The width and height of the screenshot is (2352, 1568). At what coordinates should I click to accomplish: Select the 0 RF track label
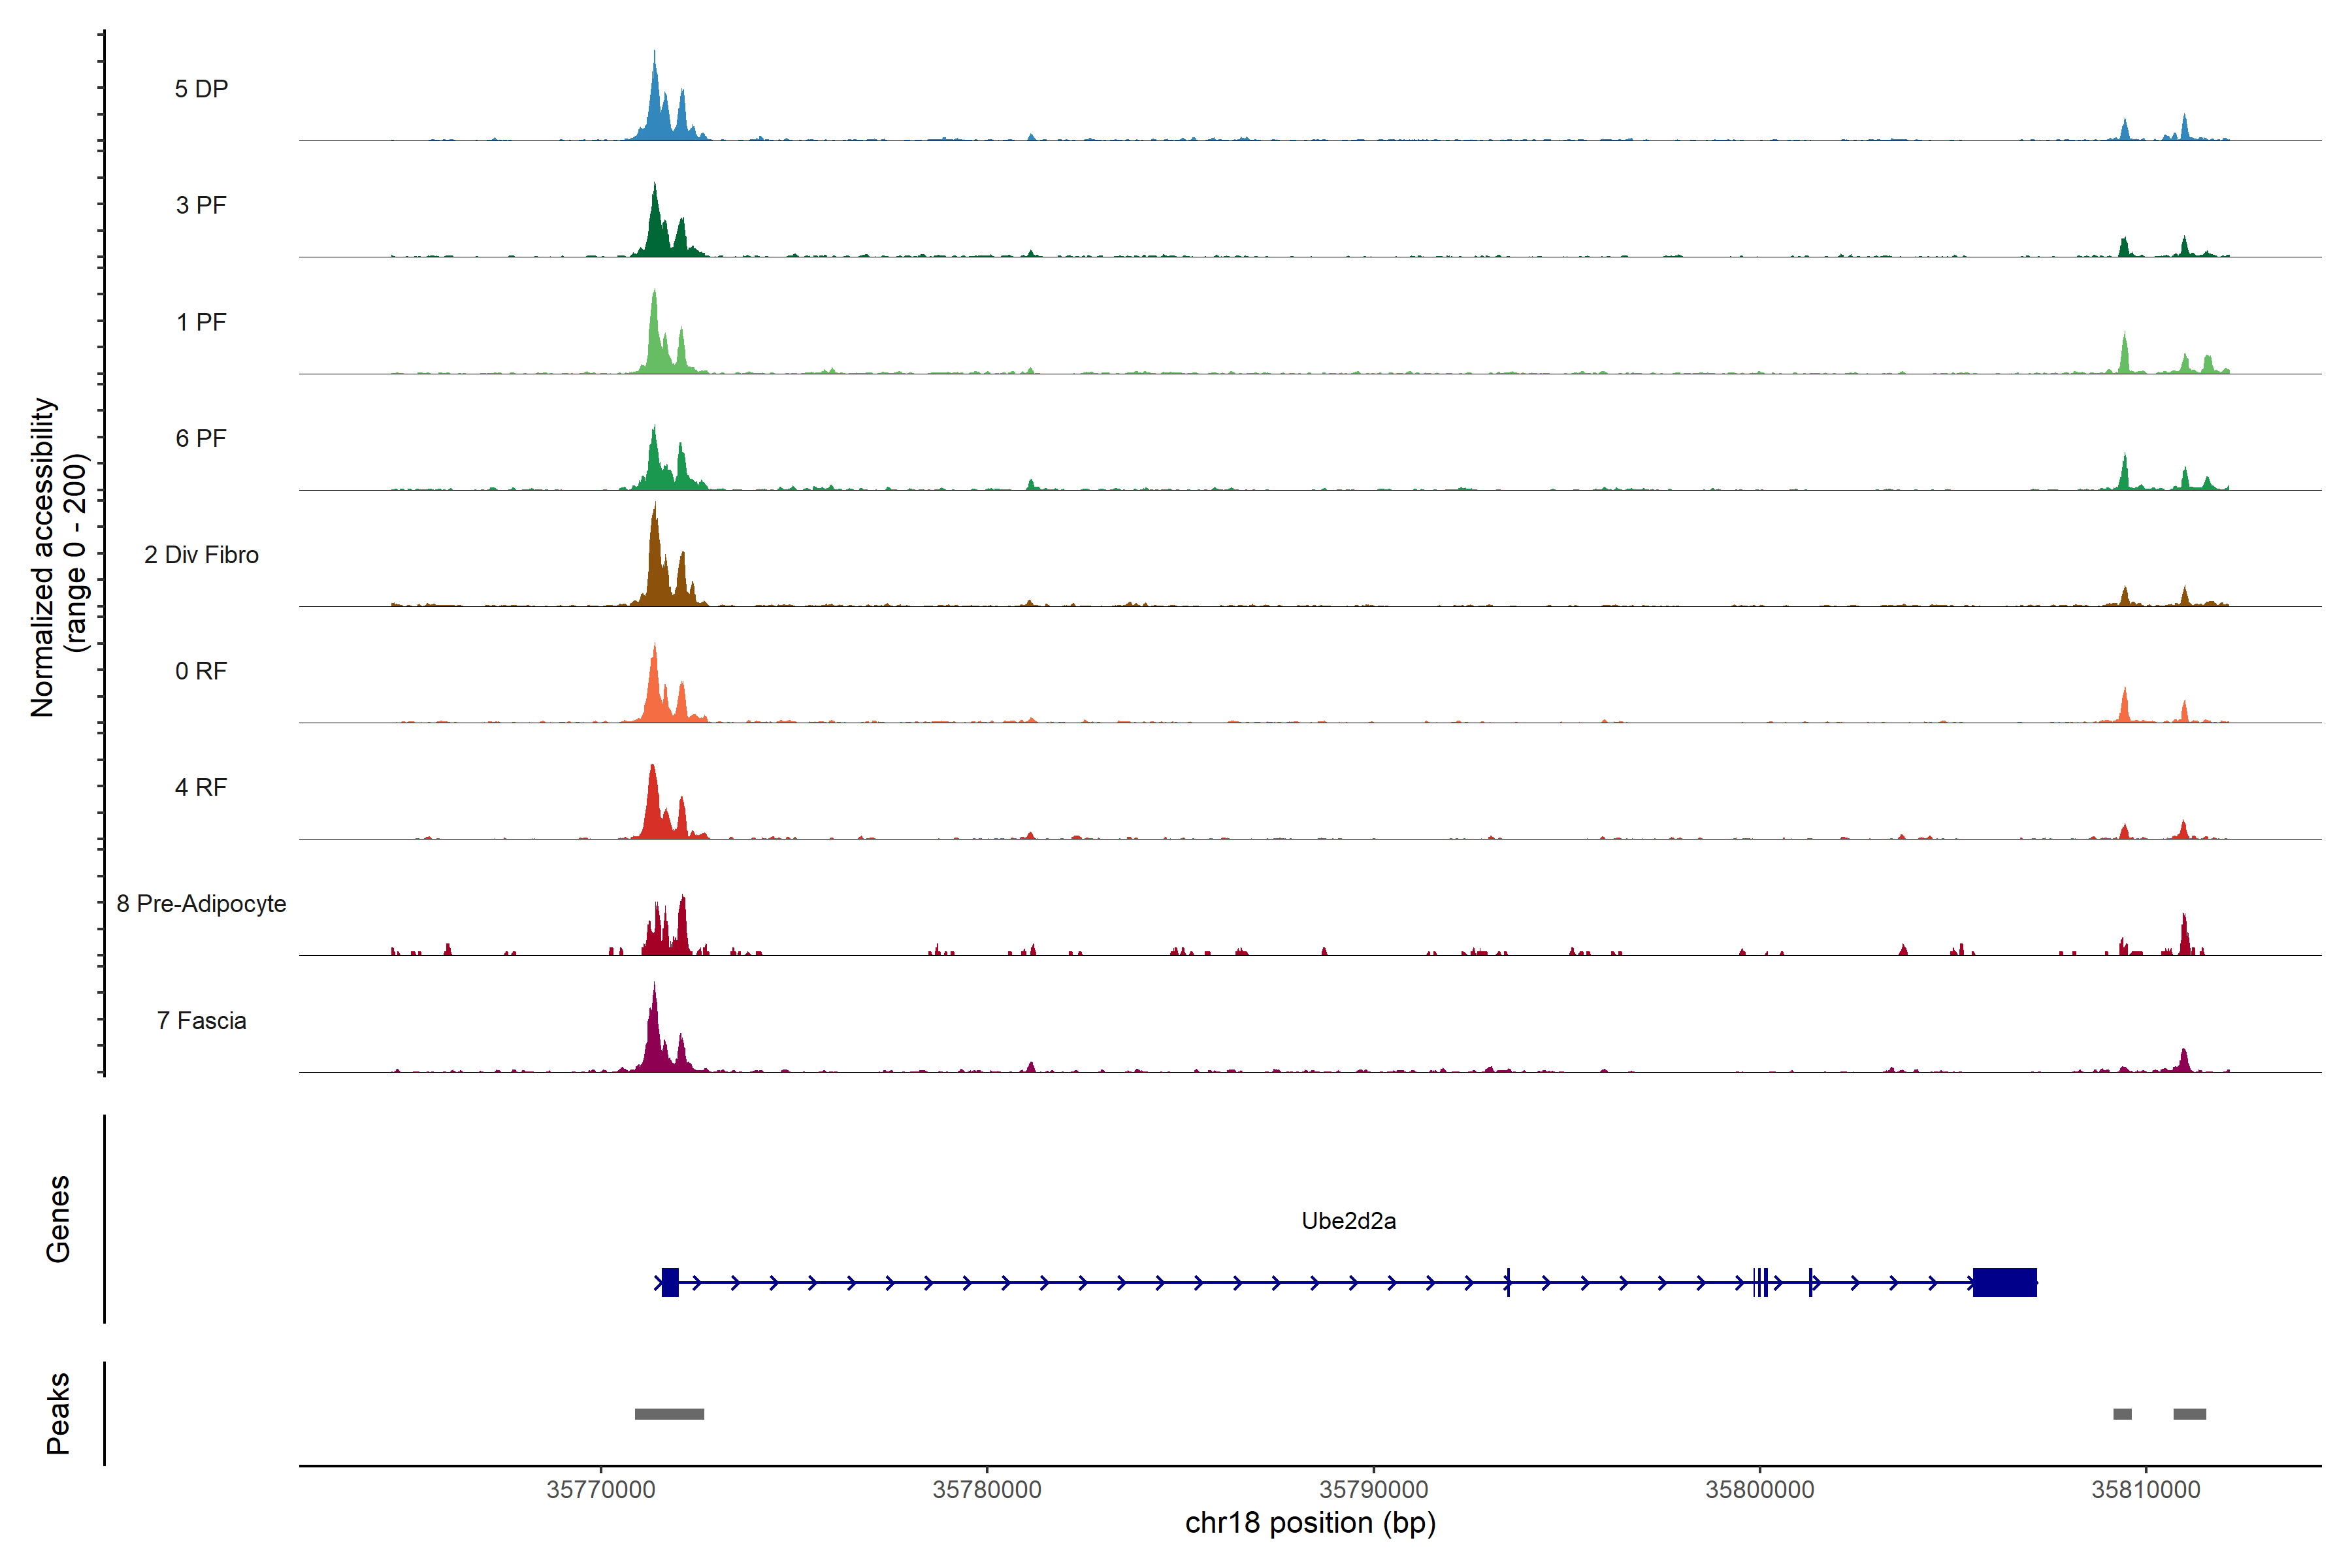pos(201,671)
